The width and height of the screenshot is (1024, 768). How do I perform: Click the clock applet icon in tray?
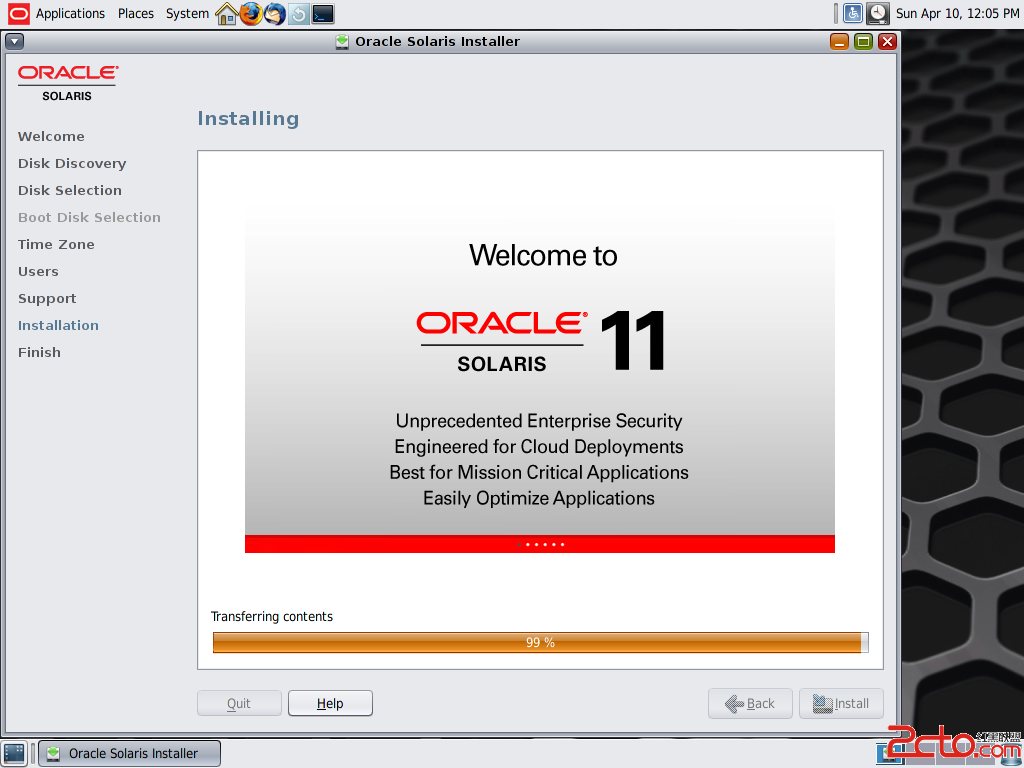coord(878,13)
